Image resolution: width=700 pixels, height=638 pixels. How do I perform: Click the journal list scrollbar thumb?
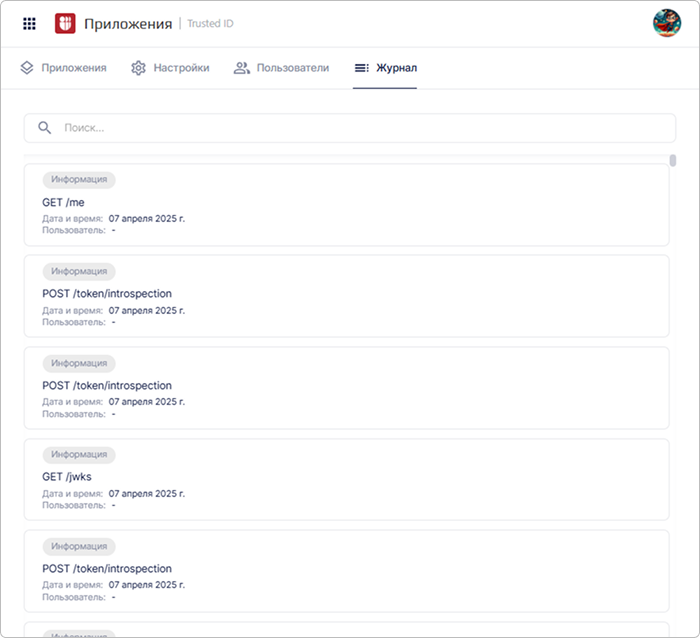pyautogui.click(x=673, y=160)
